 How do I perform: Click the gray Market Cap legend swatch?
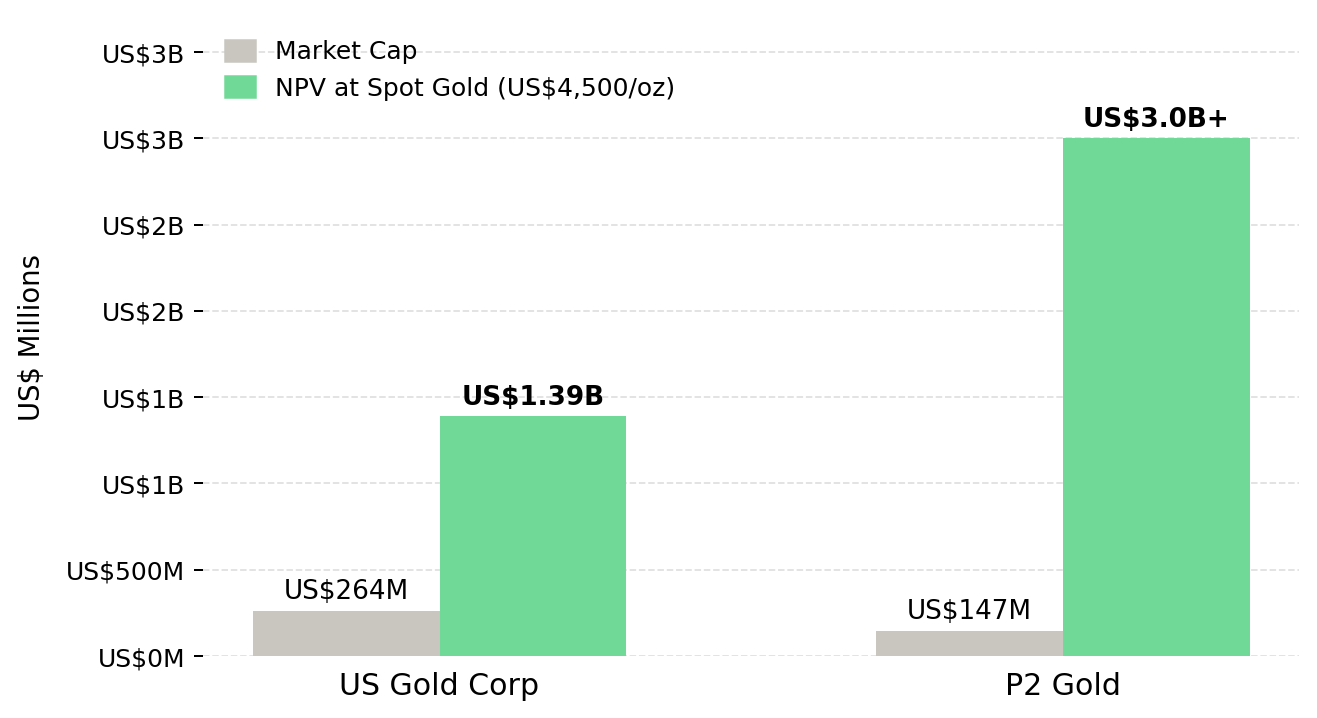click(x=240, y=51)
